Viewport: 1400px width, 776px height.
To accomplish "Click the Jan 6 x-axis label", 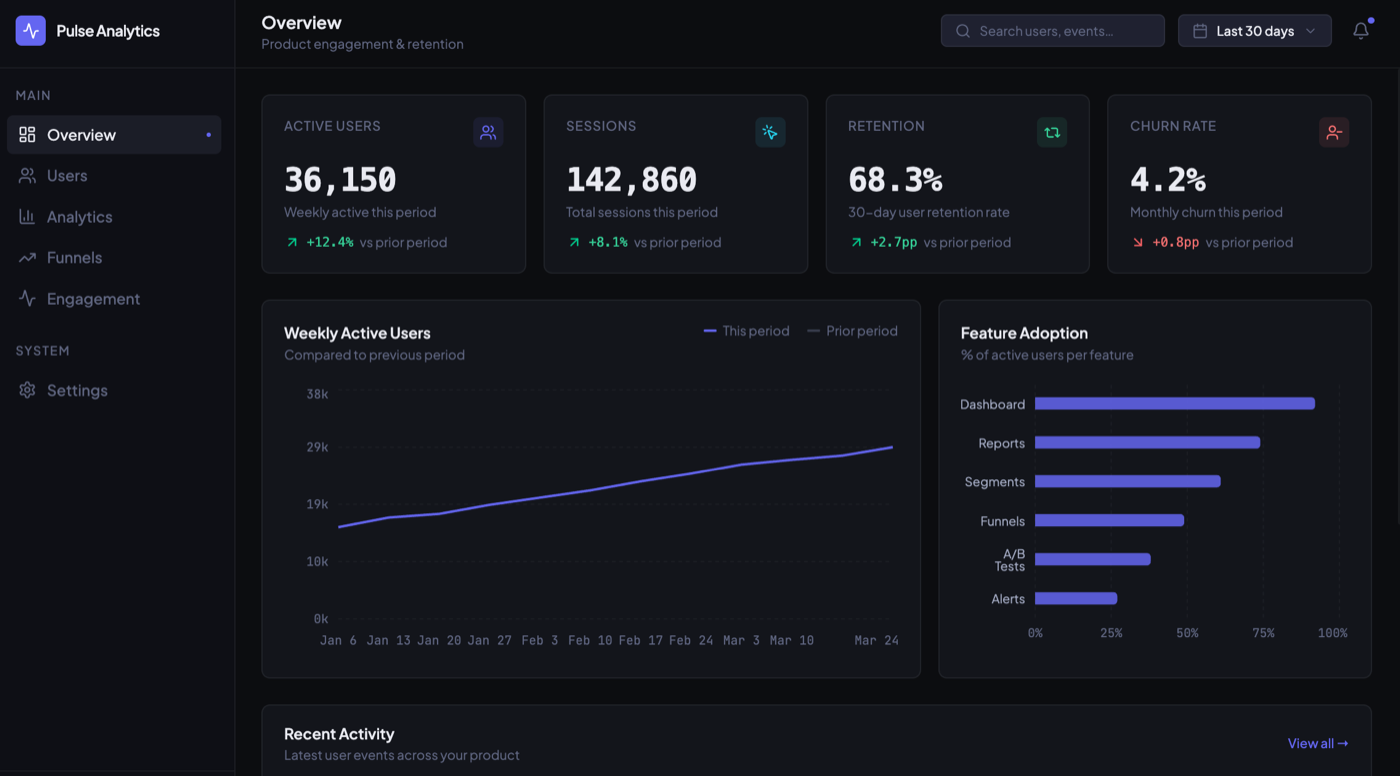I will [x=338, y=640].
